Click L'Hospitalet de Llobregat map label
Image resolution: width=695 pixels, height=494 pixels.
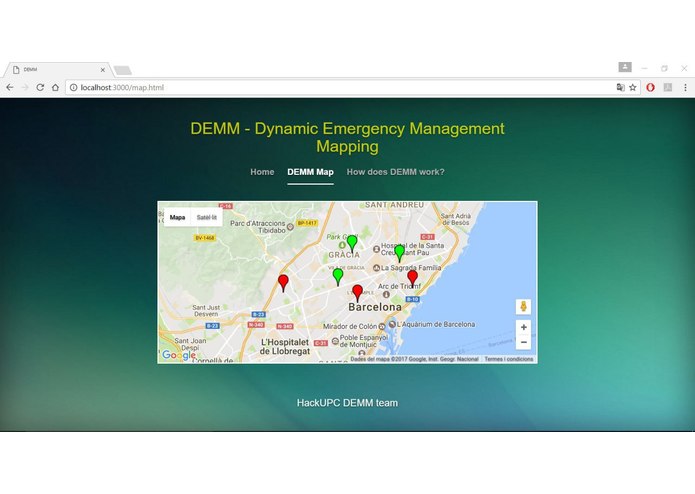point(285,346)
